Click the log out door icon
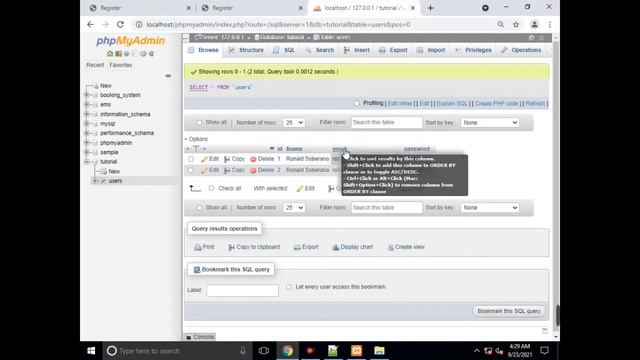 point(118,53)
